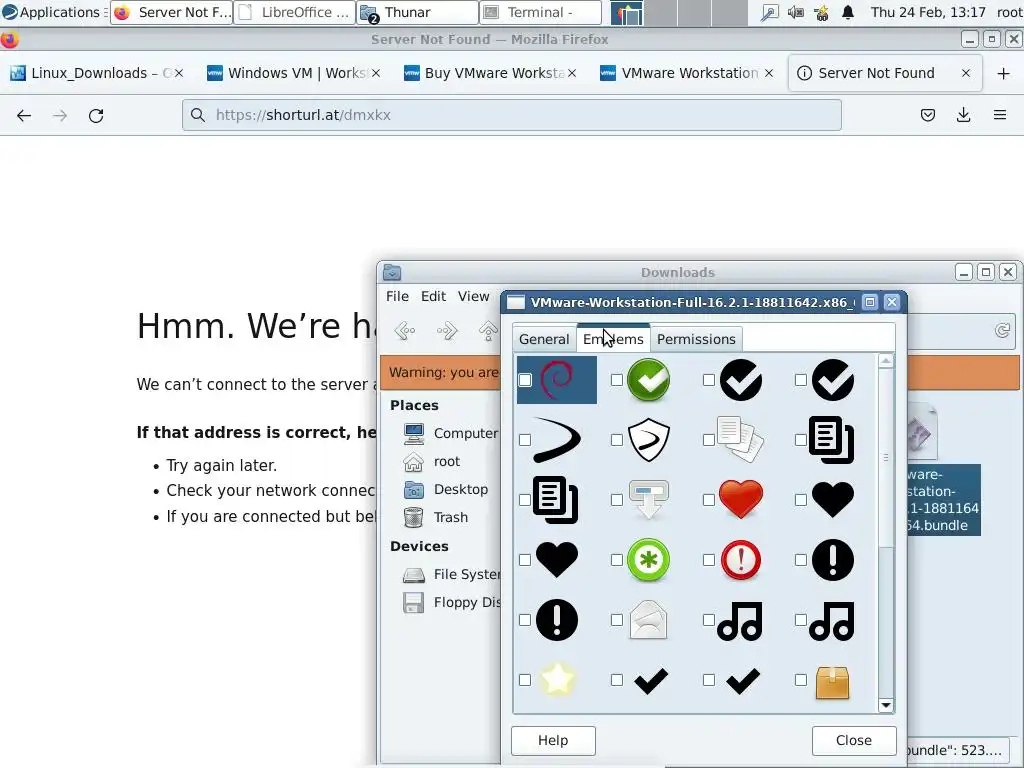Switch to Windows VM Firefox tab
This screenshot has width=1024, height=768.
[x=296, y=73]
